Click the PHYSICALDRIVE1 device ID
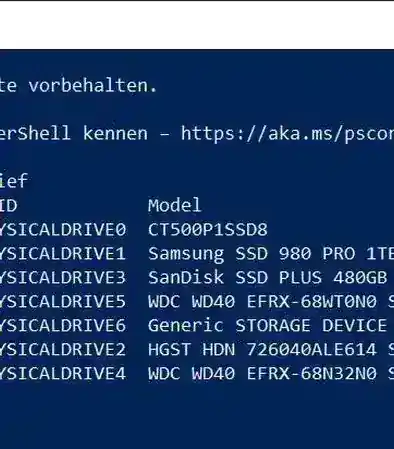 63,253
